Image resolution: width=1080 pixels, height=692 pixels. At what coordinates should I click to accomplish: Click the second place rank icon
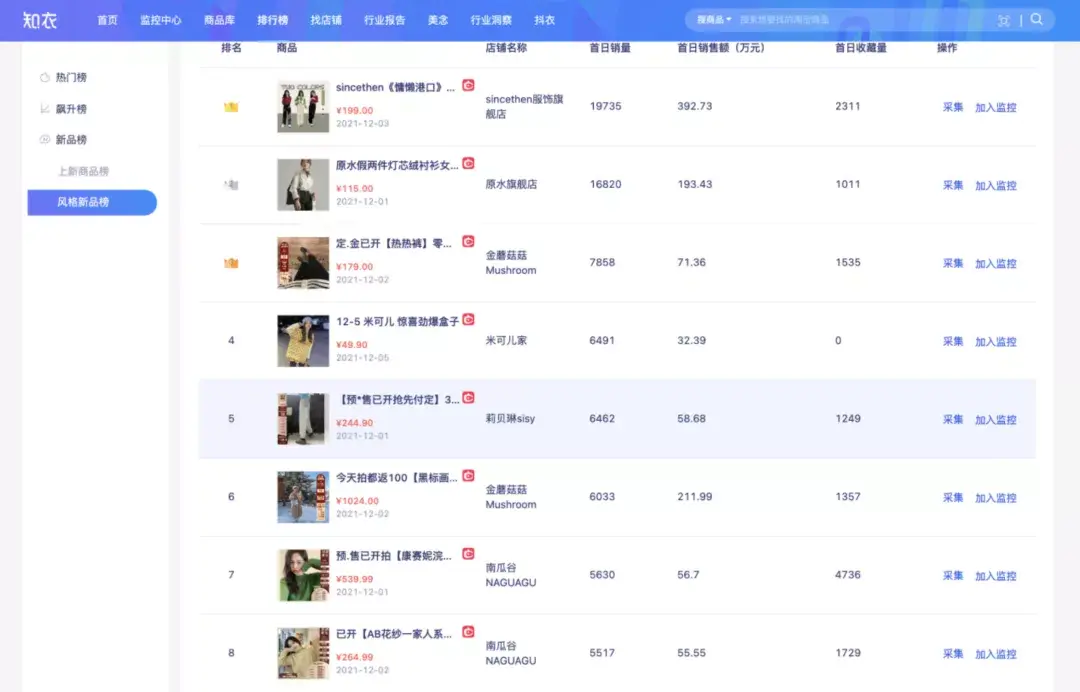tap(231, 185)
